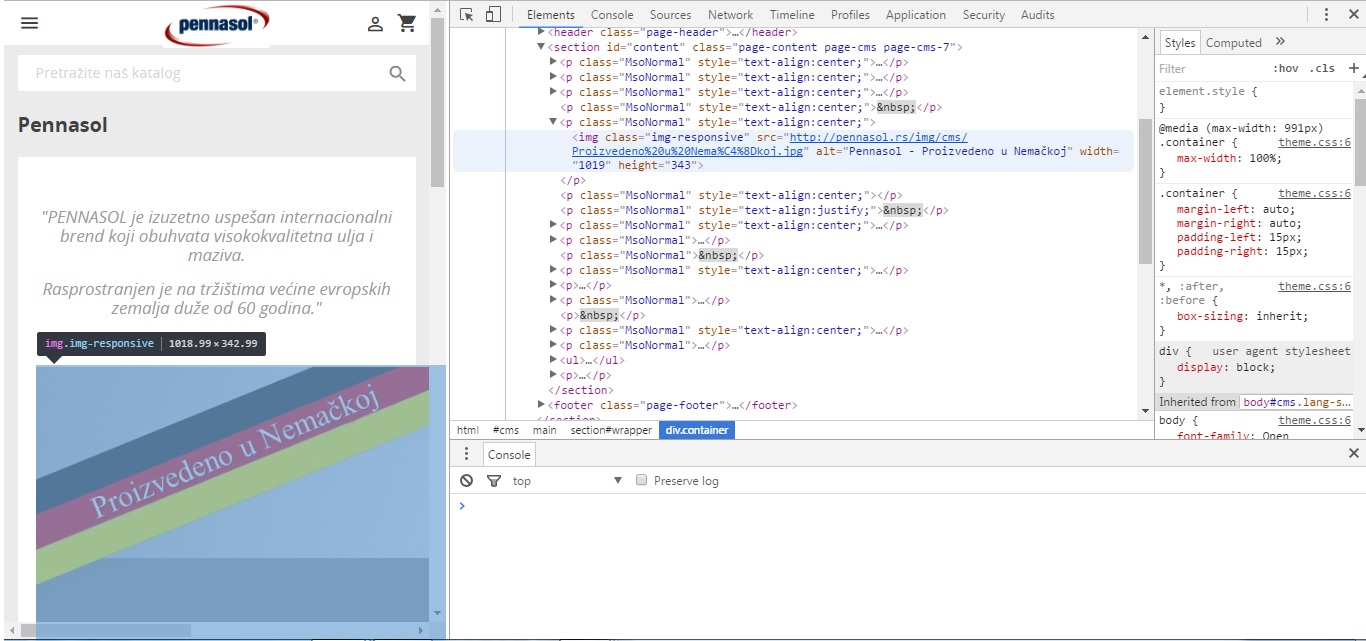Viewport: 1366px width, 641px height.
Task: Close the DevTools panel
Action: pyautogui.click(x=1353, y=14)
